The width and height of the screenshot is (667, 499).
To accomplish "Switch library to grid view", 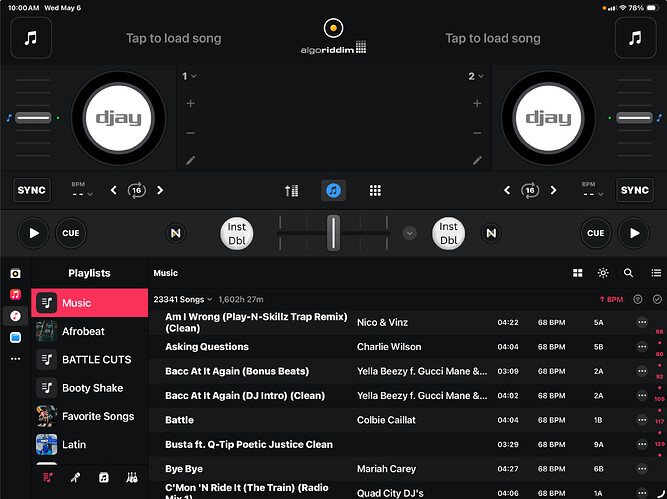I will (578, 273).
